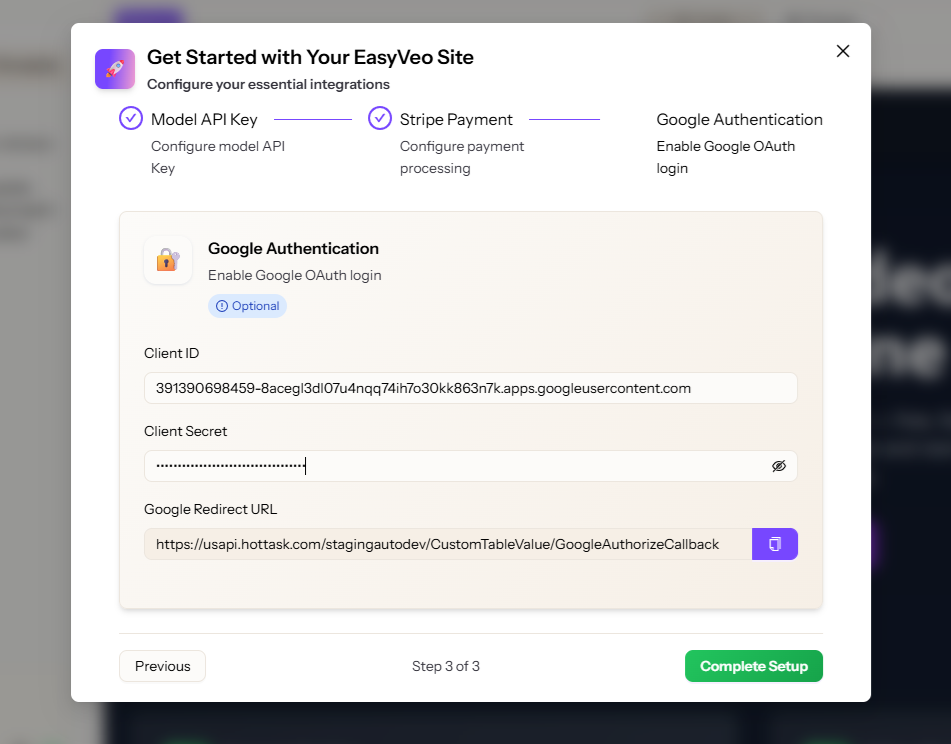
Task: Click the info icon in Optional badge
Action: tap(222, 306)
